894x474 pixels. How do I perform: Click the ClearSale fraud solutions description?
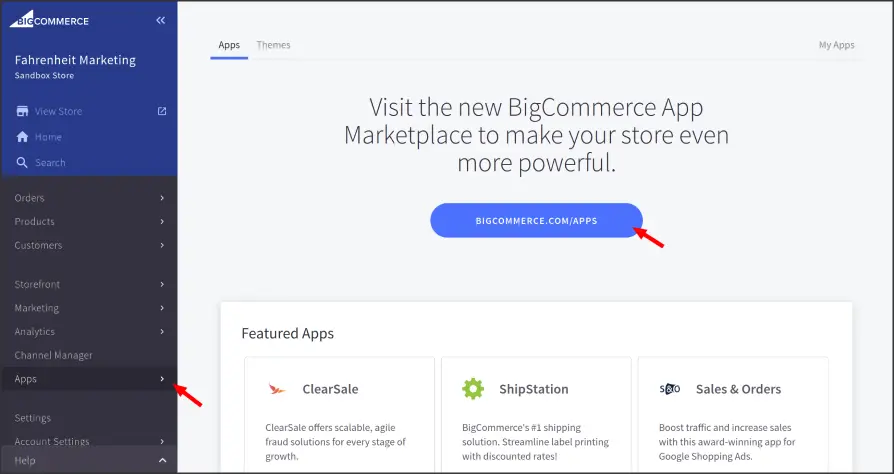click(335, 442)
